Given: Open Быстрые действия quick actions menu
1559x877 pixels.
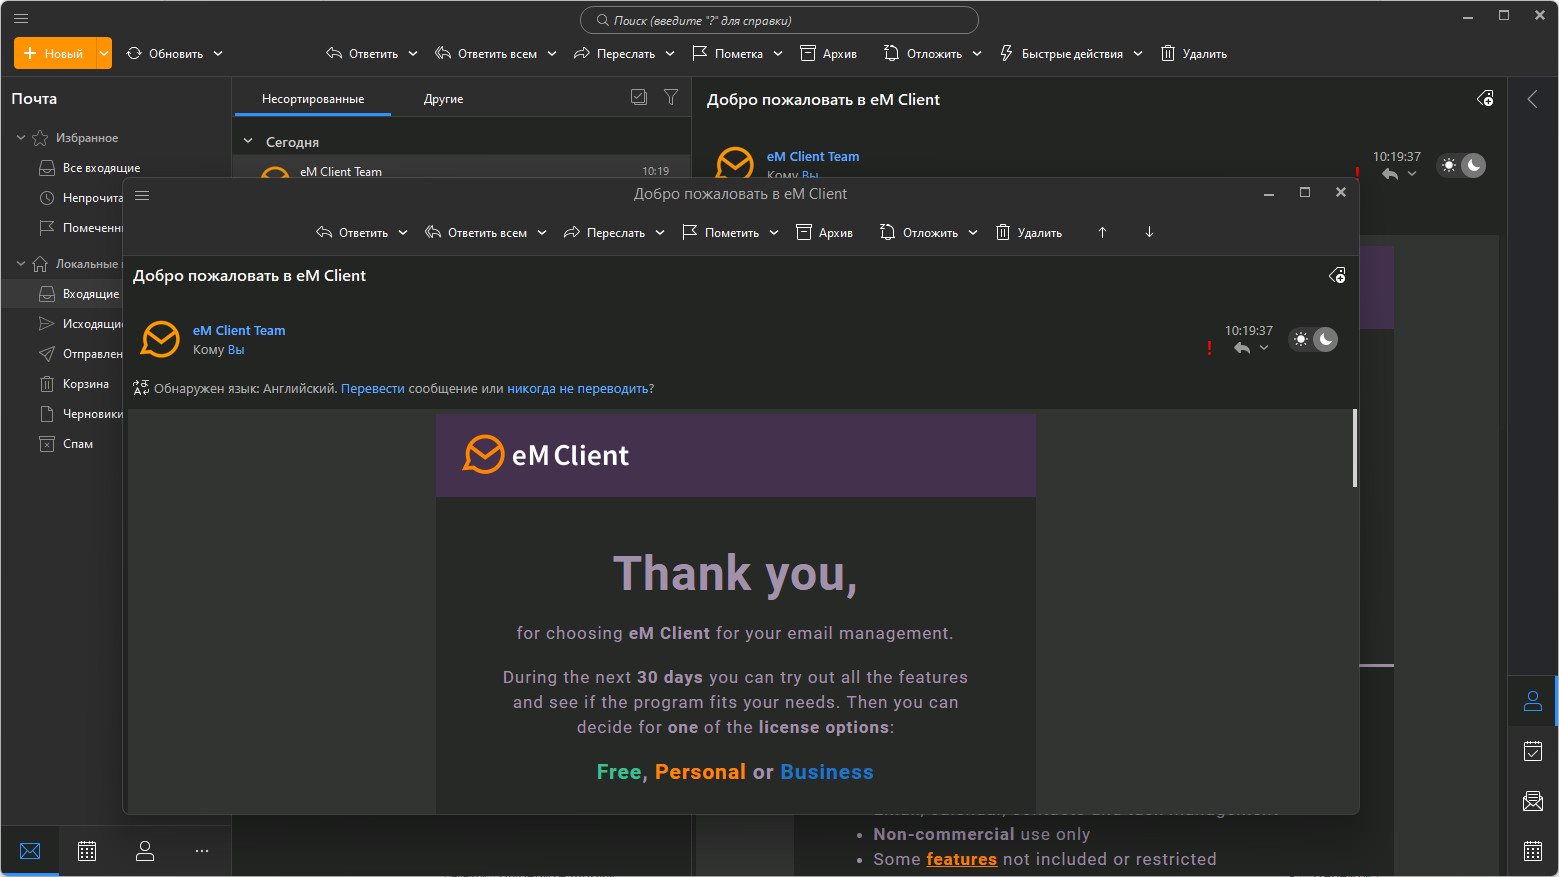Looking at the screenshot, I should coord(1071,54).
